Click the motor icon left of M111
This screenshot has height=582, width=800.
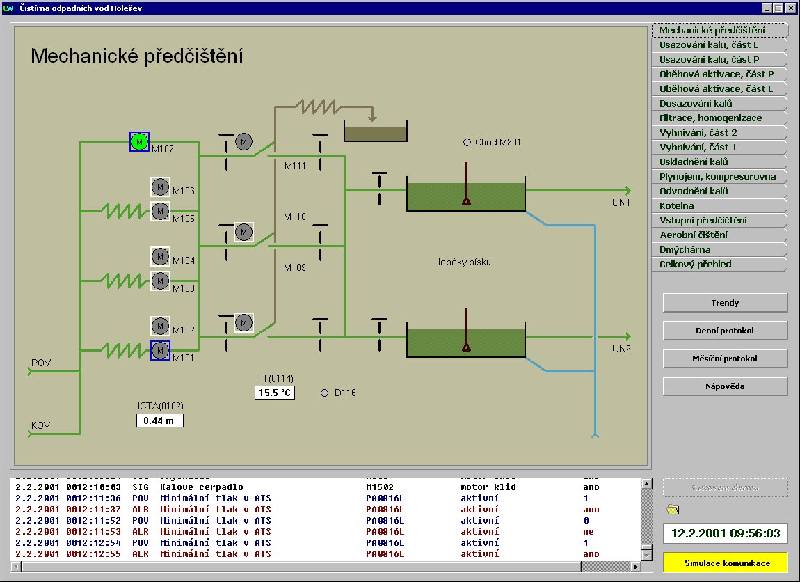pyautogui.click(x=243, y=142)
